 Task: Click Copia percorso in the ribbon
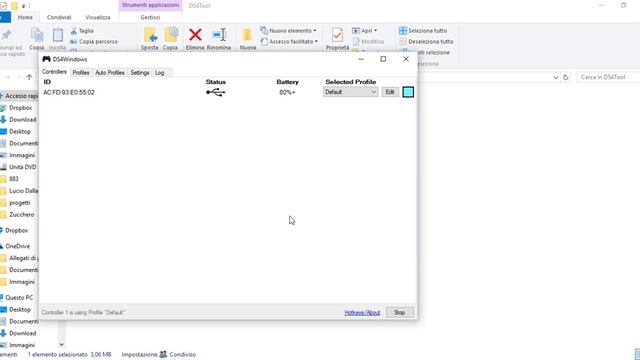(x=94, y=42)
